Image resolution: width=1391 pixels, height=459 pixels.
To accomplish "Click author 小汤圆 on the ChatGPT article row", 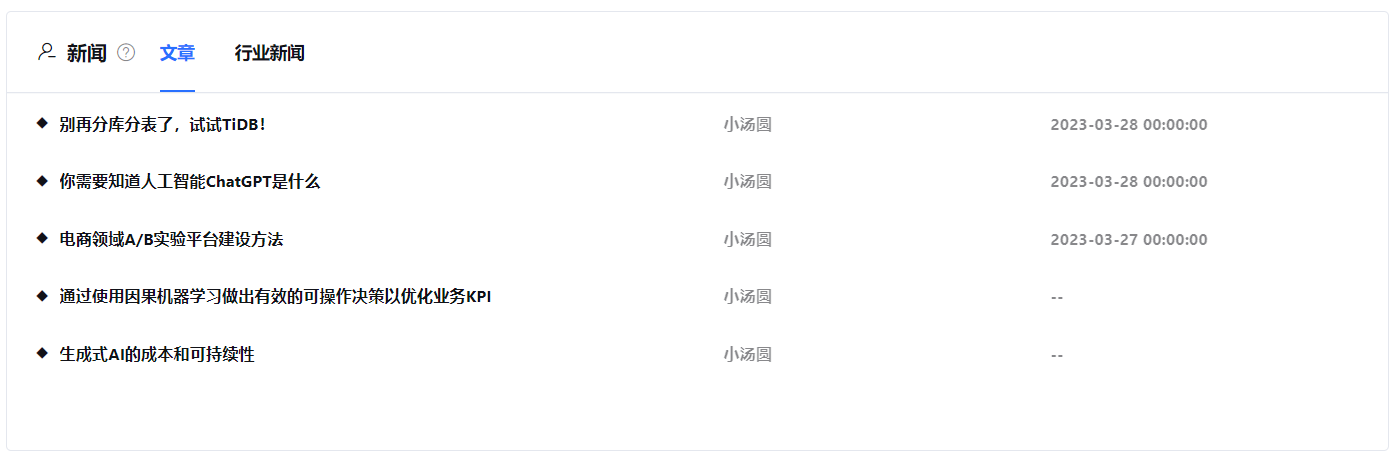I will (748, 182).
